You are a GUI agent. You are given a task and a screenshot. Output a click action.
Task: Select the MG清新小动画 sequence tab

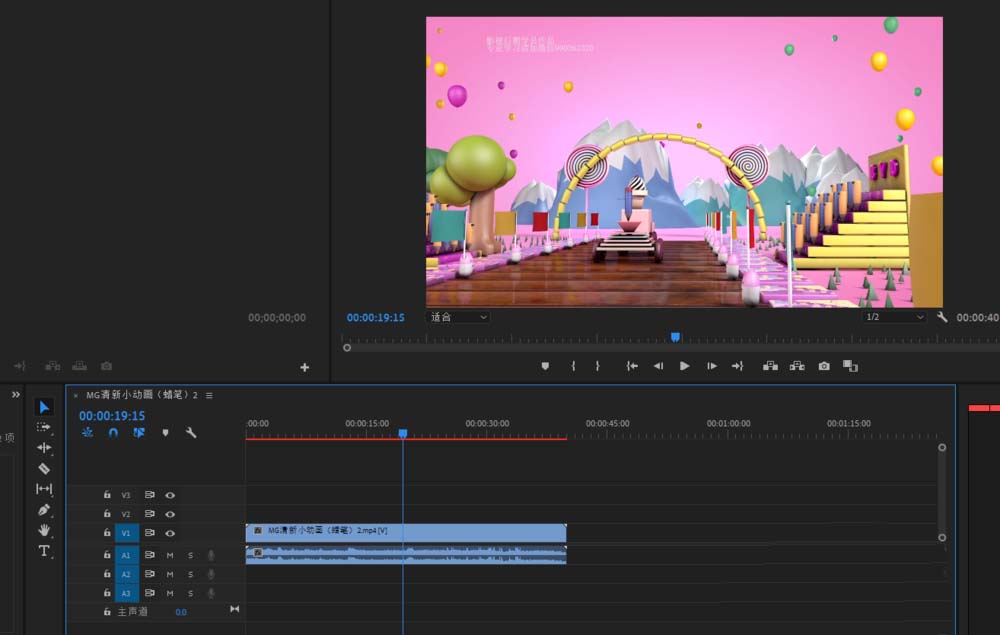coord(142,395)
